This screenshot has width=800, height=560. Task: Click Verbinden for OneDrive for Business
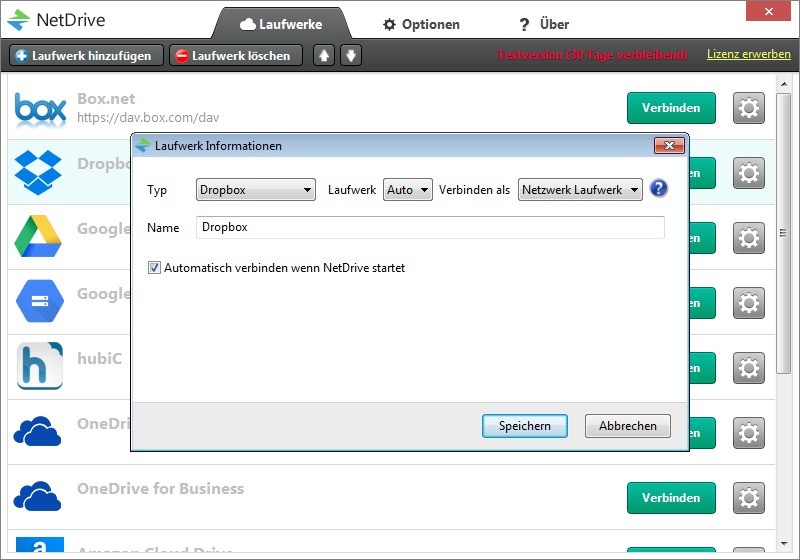click(671, 498)
